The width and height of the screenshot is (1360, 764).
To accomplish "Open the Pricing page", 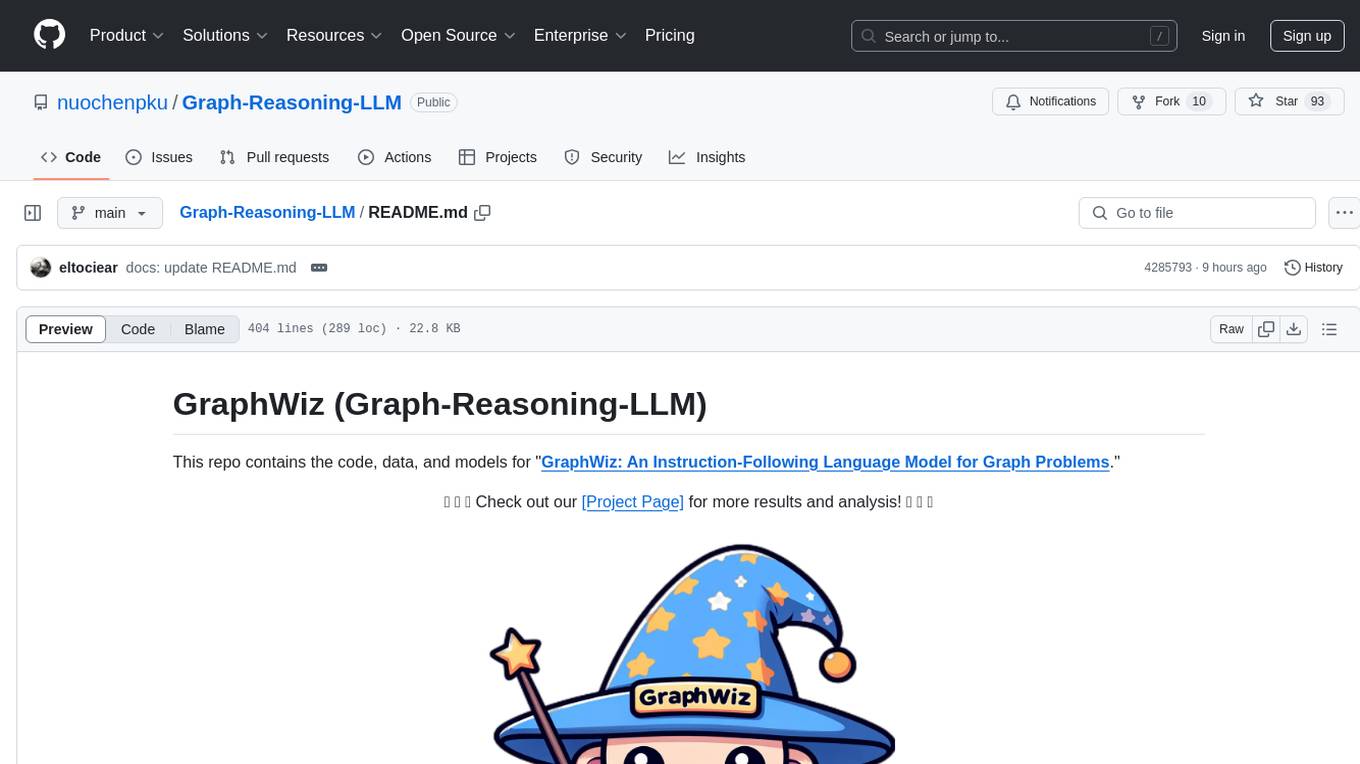I will pos(670,35).
